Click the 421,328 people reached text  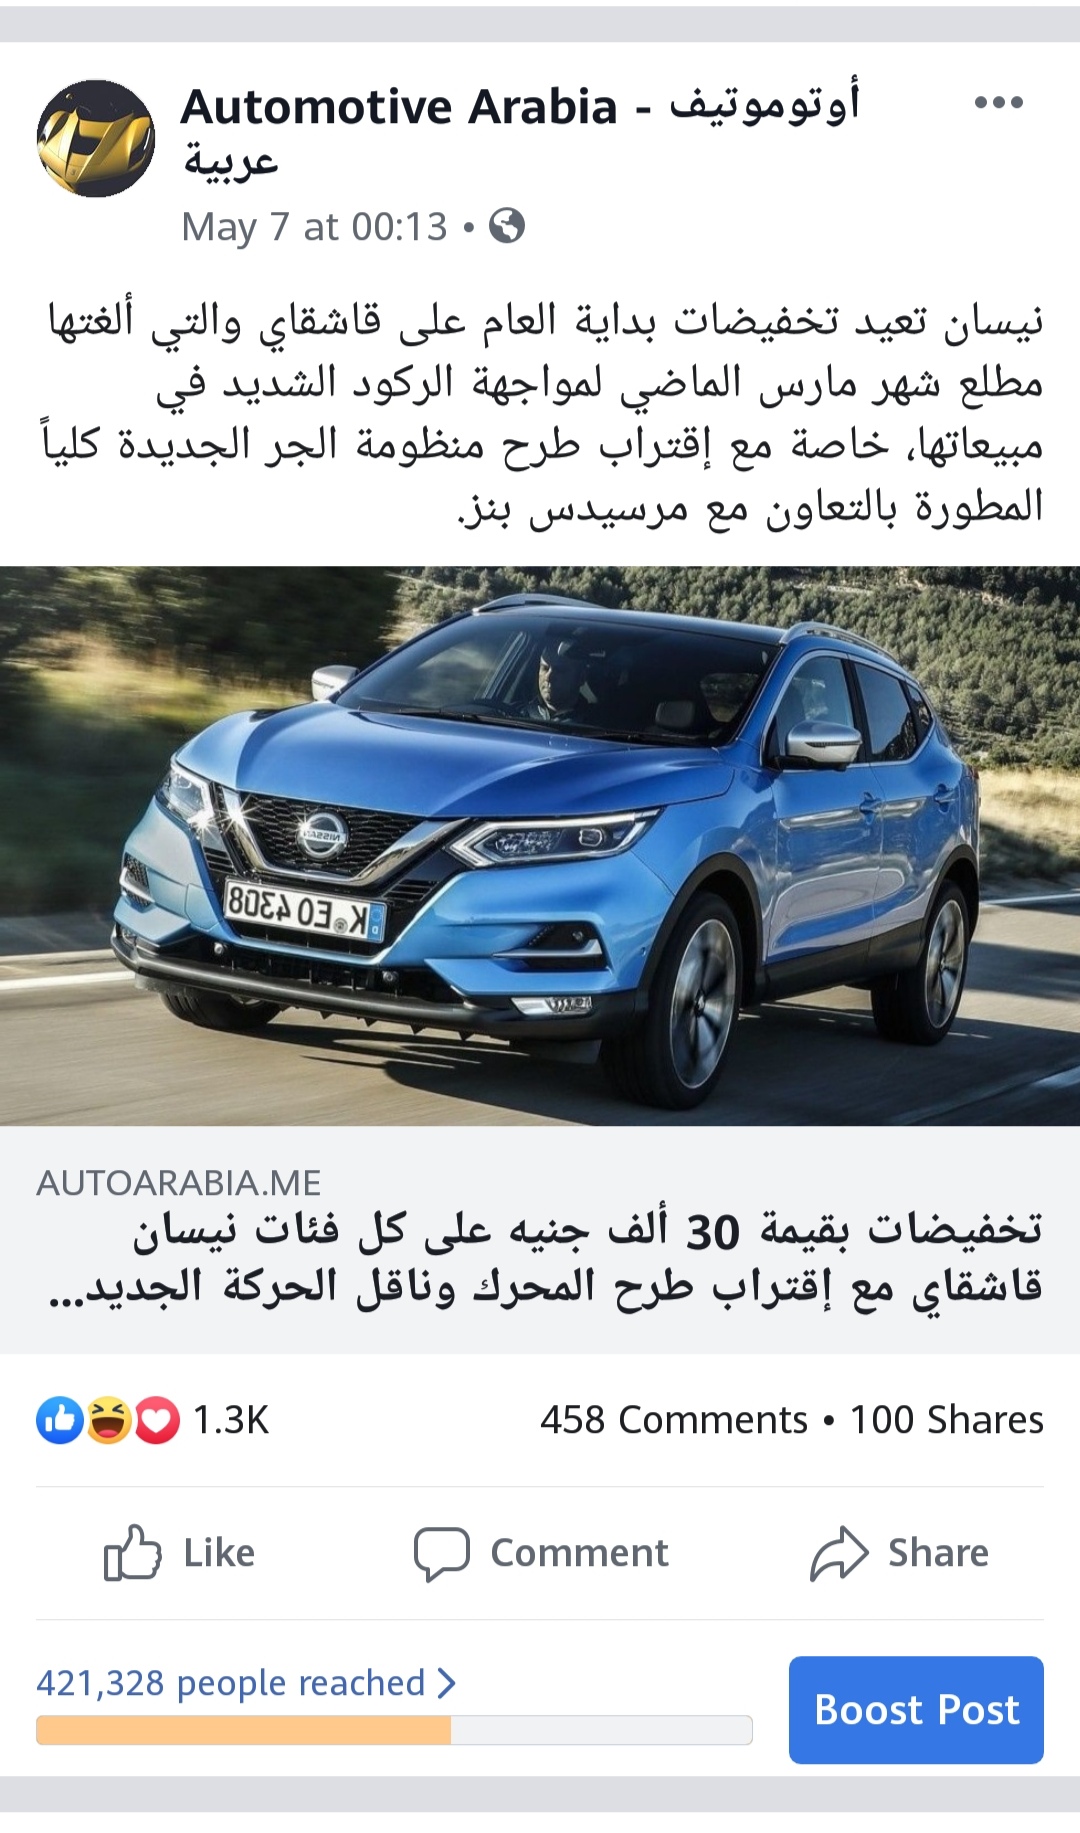[x=231, y=1683]
